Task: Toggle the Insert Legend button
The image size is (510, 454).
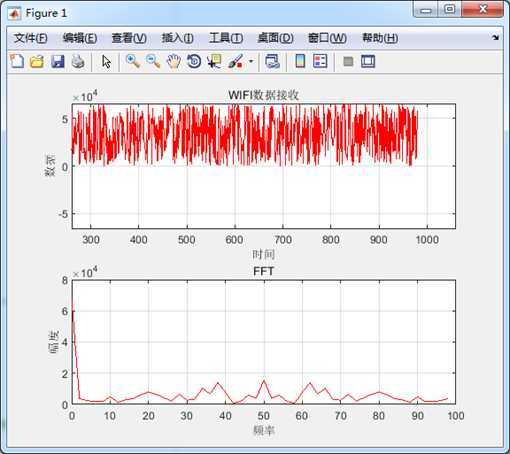Action: [320, 62]
